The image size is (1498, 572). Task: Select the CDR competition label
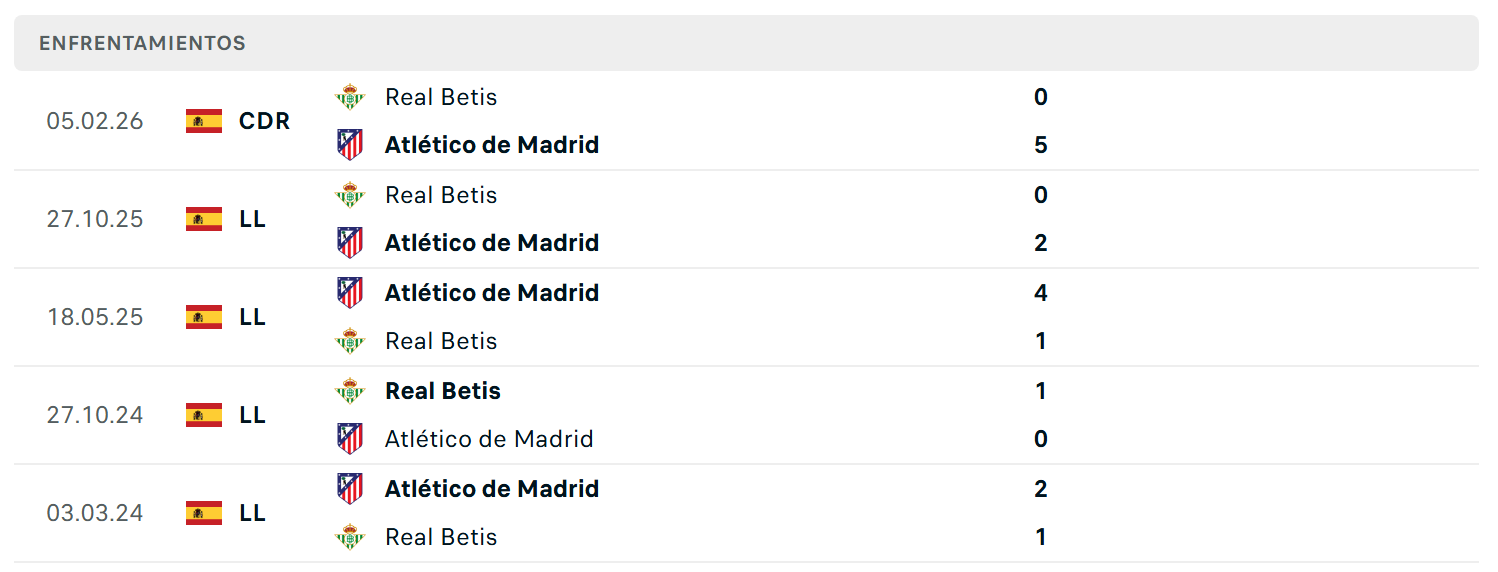[x=265, y=121]
